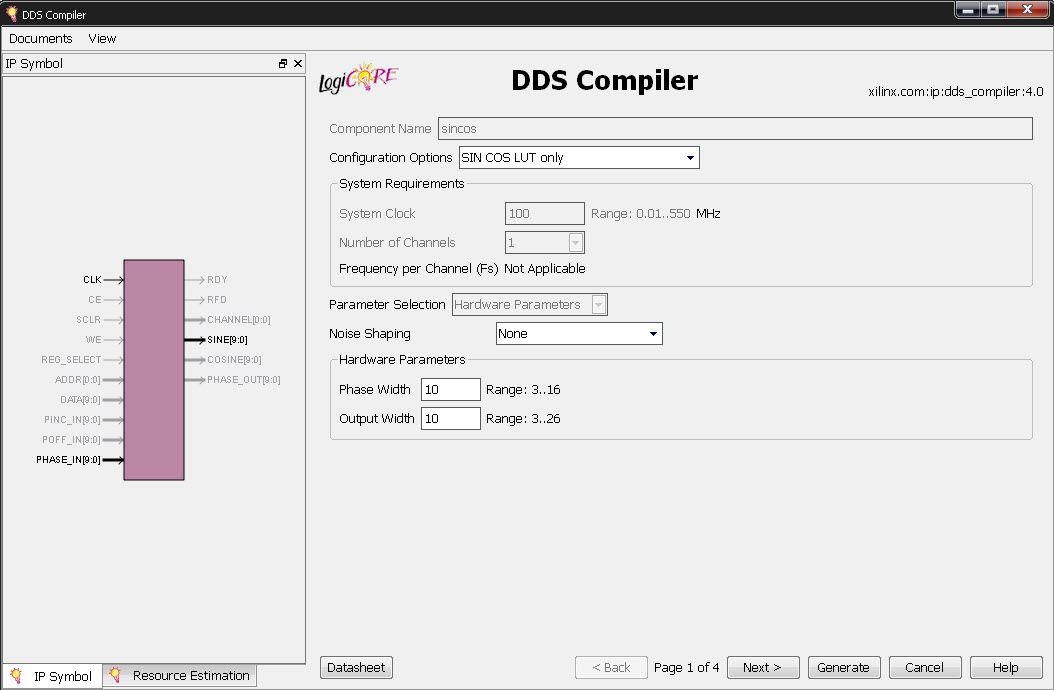Click the Phase Width input field
This screenshot has width=1054, height=690.
[450, 390]
